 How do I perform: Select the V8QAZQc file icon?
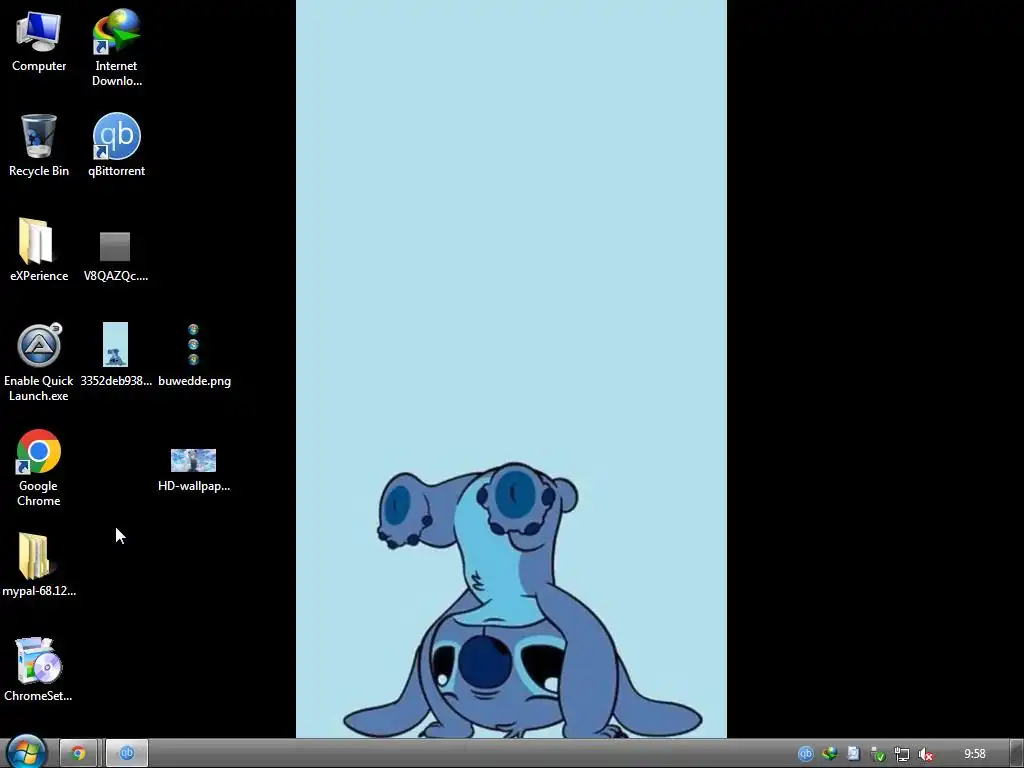116,256
